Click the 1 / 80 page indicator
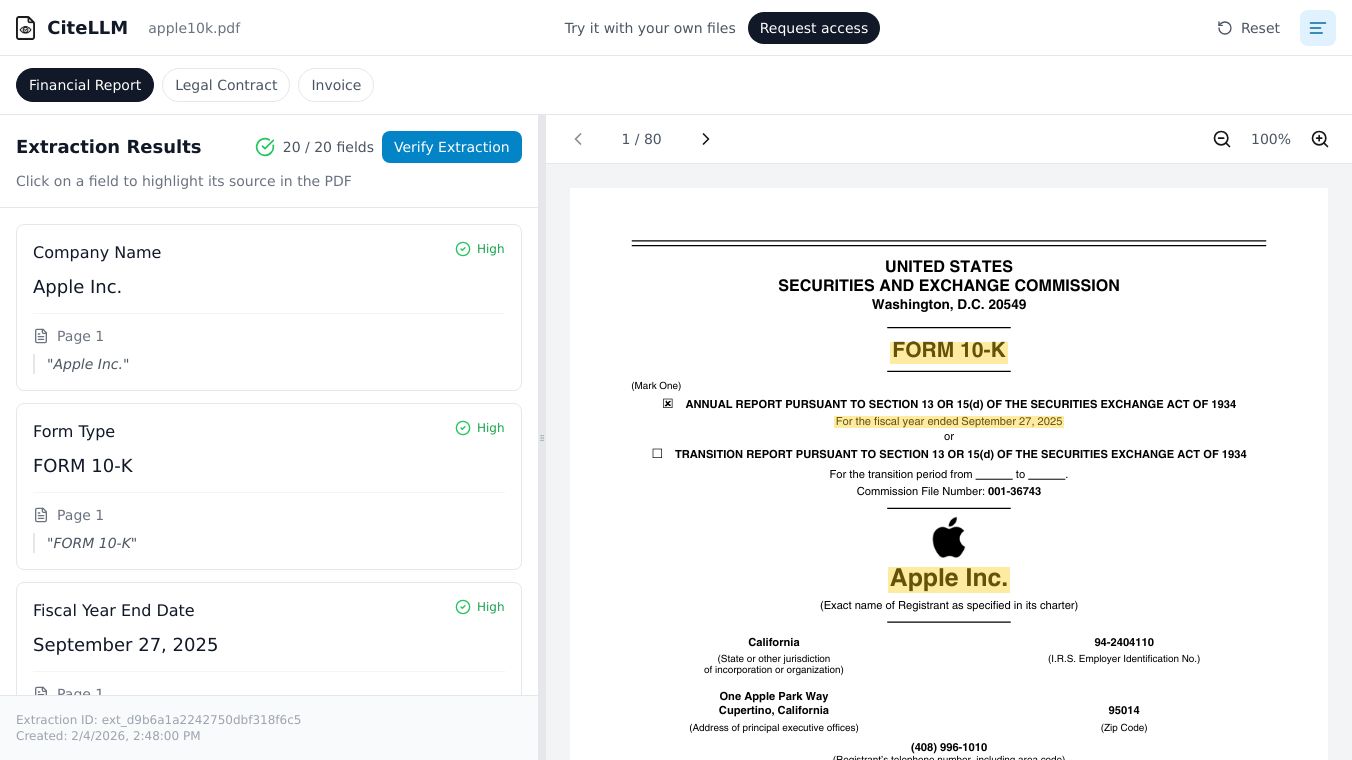Image resolution: width=1352 pixels, height=760 pixels. (641, 139)
